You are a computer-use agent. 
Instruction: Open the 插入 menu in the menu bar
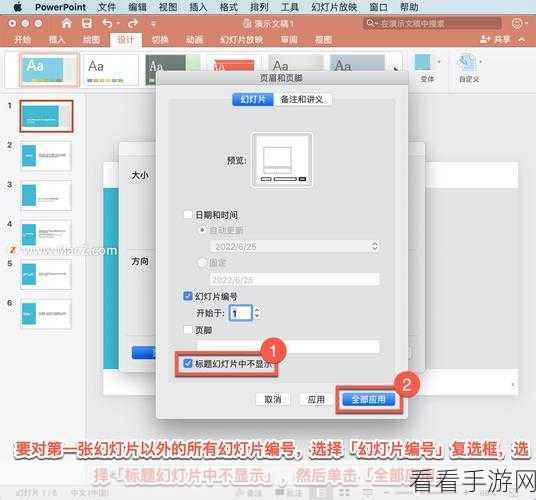[x=198, y=7]
